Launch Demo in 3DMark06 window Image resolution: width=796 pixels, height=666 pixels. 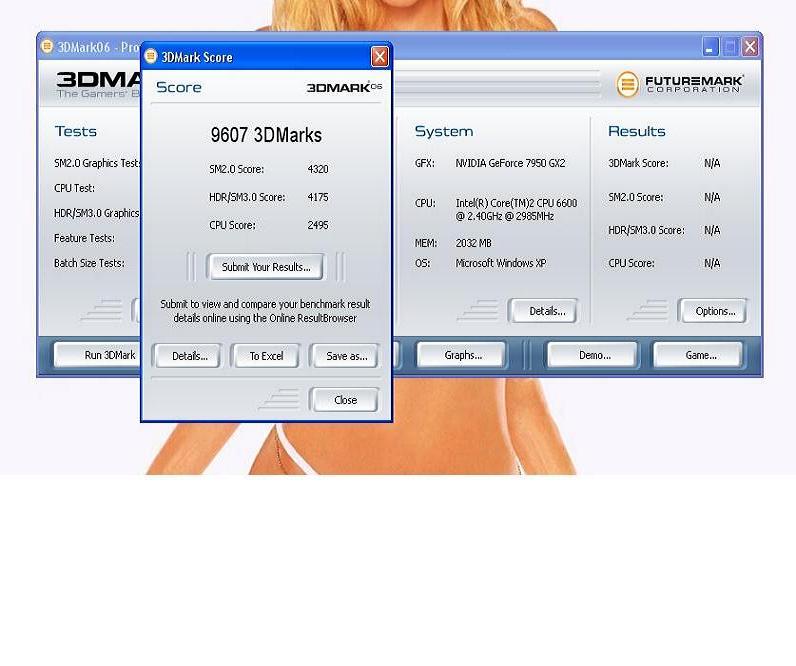[x=593, y=355]
